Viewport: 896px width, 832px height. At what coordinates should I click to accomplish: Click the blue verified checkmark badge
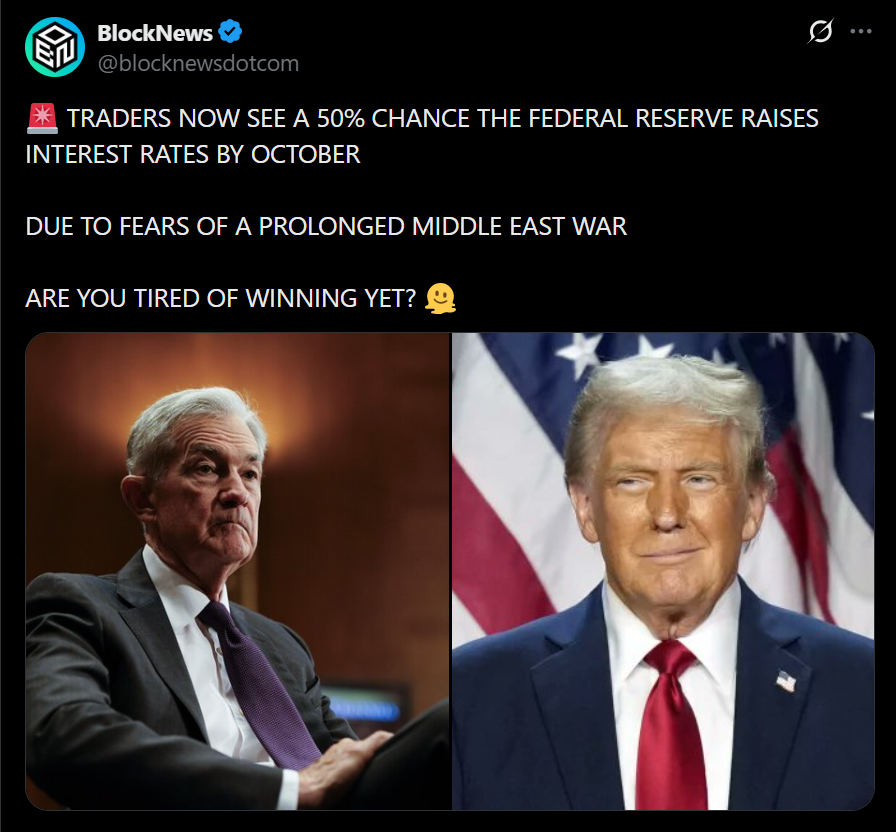(230, 31)
